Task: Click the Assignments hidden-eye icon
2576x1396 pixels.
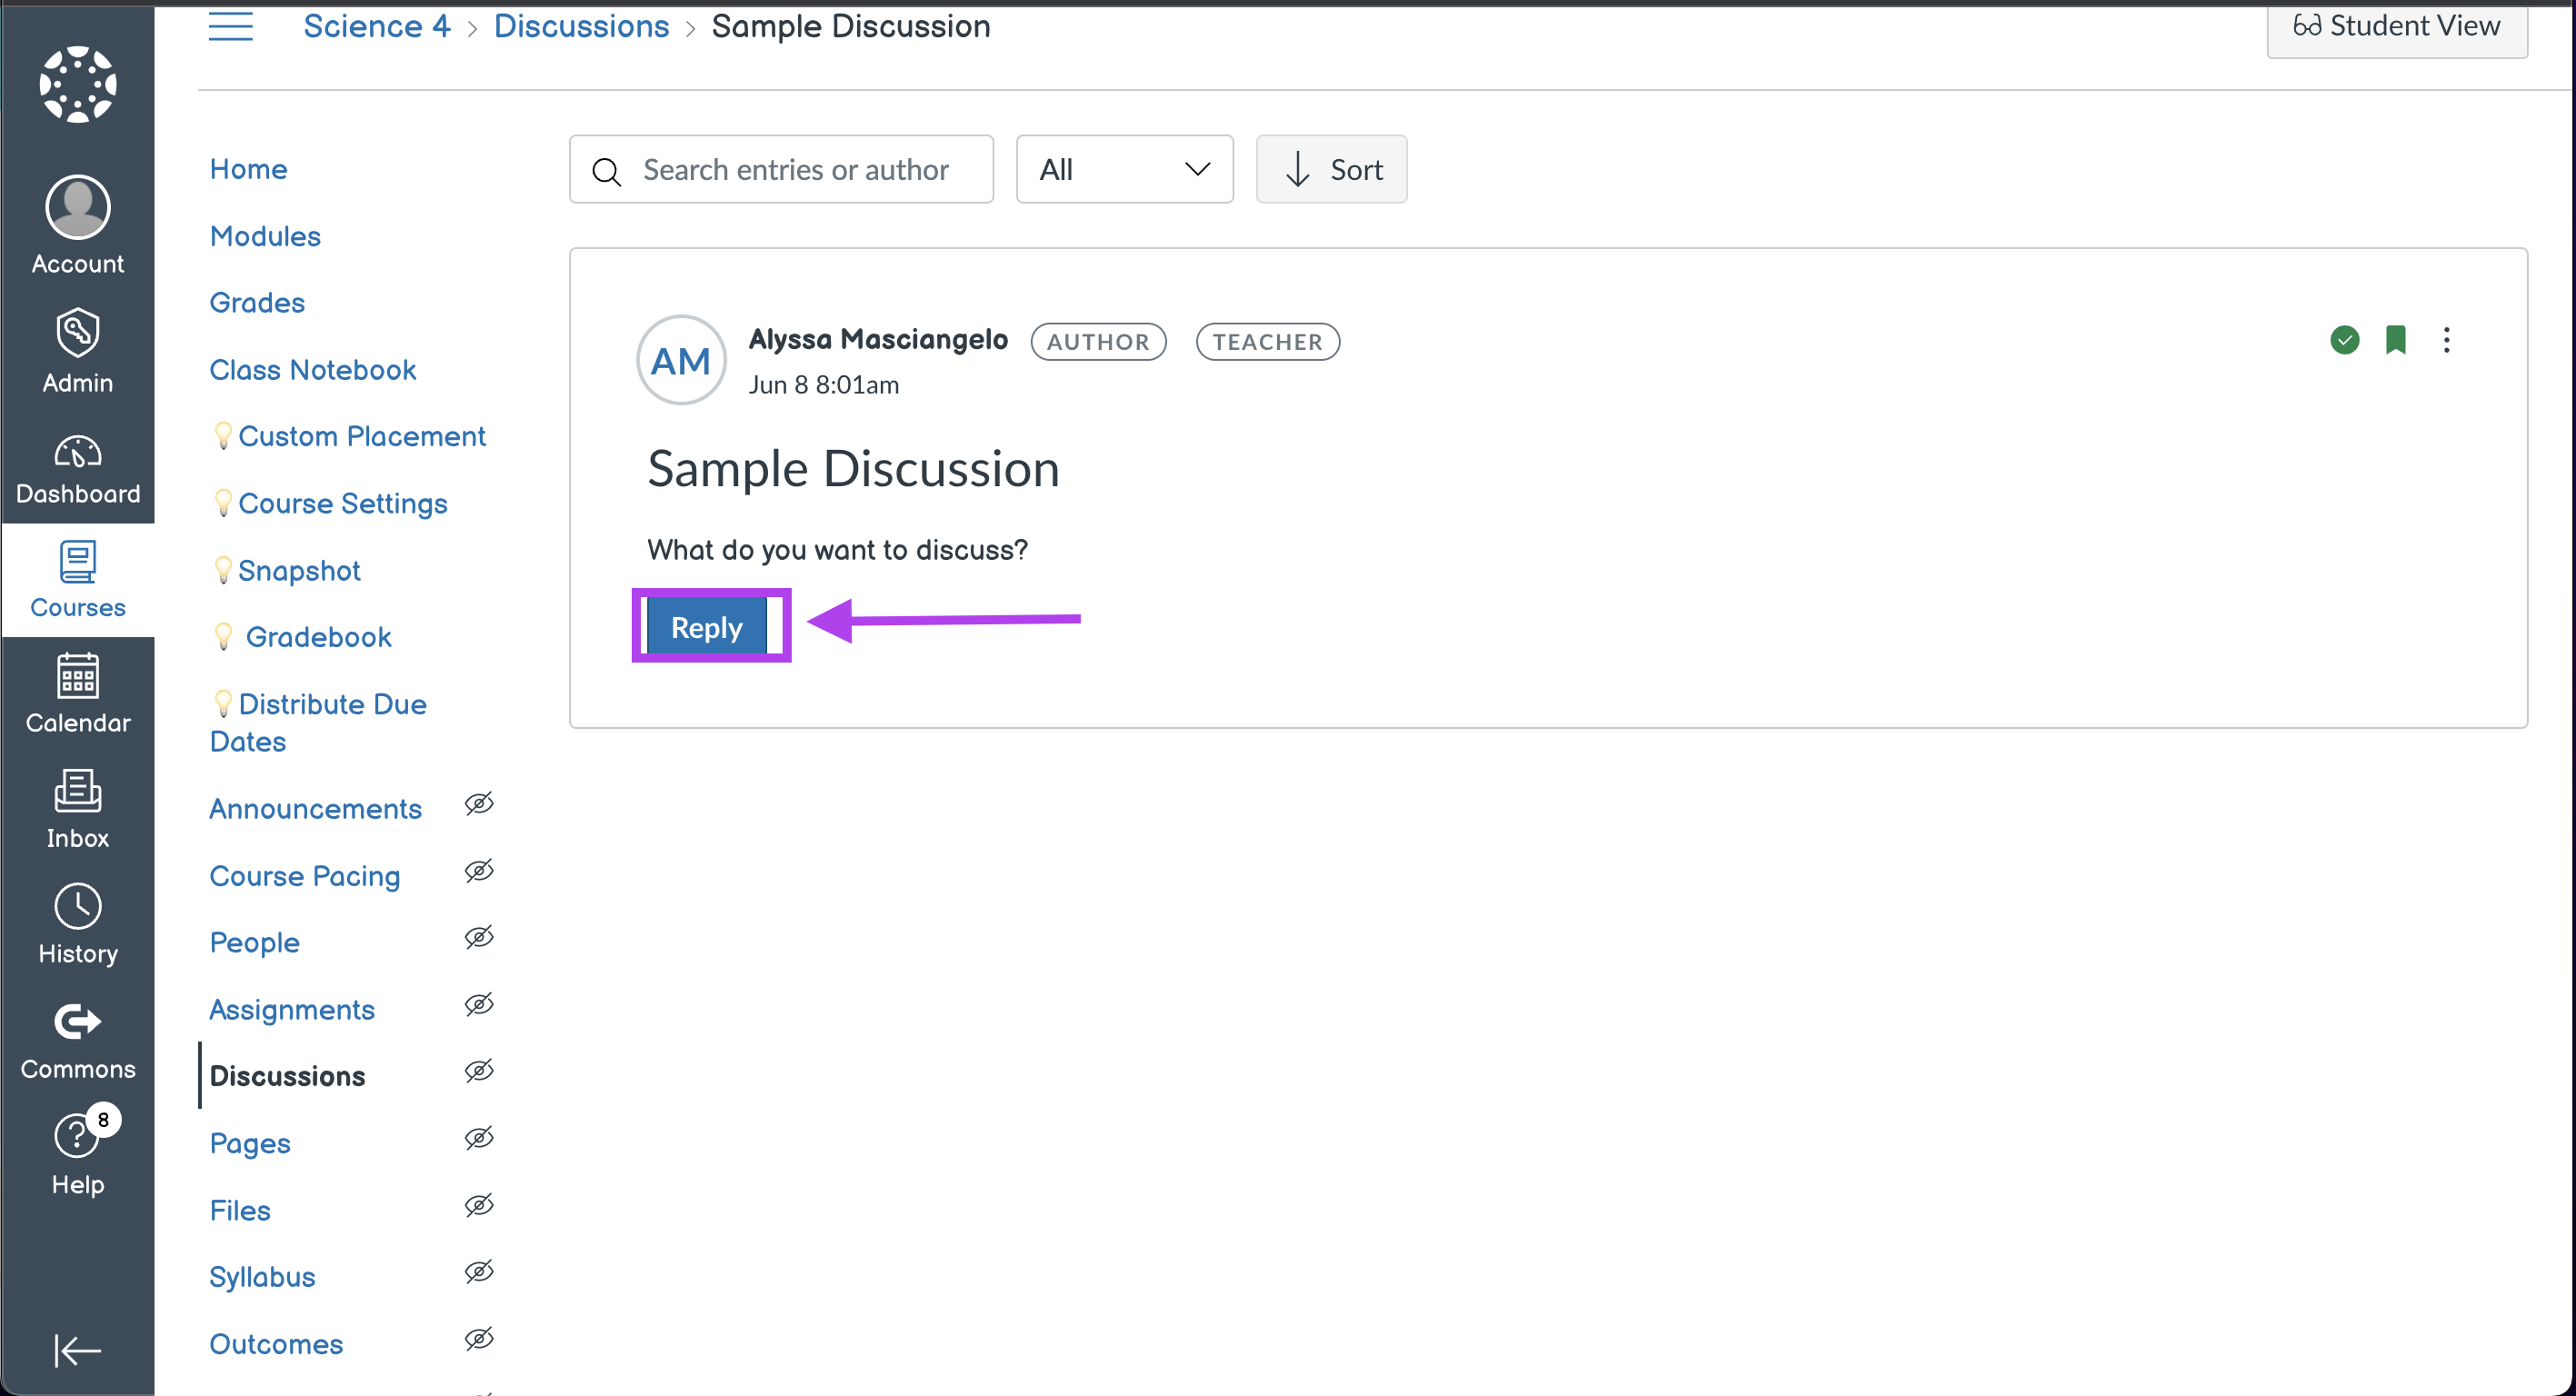Action: (479, 1005)
